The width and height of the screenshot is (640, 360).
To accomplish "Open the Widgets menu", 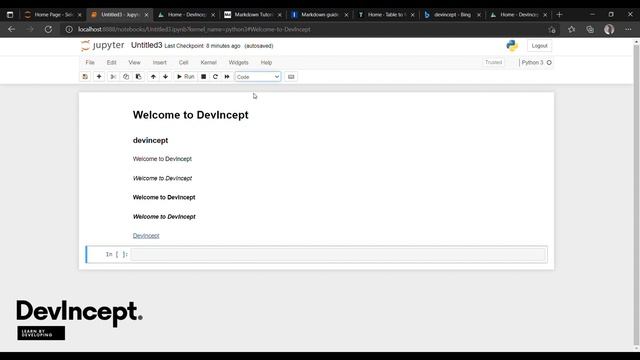I will (238, 62).
